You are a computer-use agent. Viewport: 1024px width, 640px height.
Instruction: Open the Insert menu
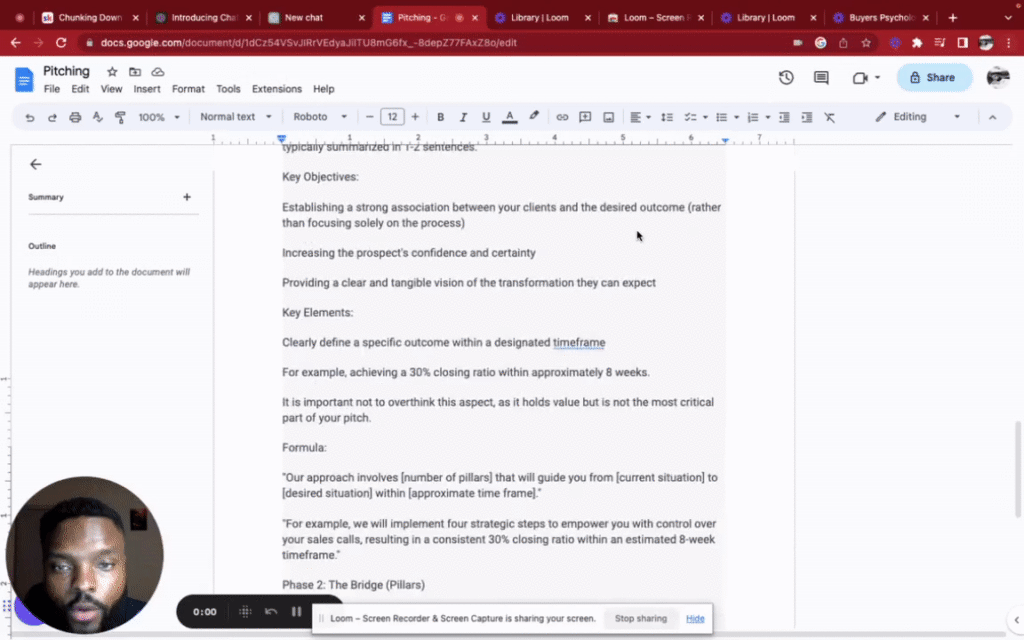pyautogui.click(x=147, y=89)
